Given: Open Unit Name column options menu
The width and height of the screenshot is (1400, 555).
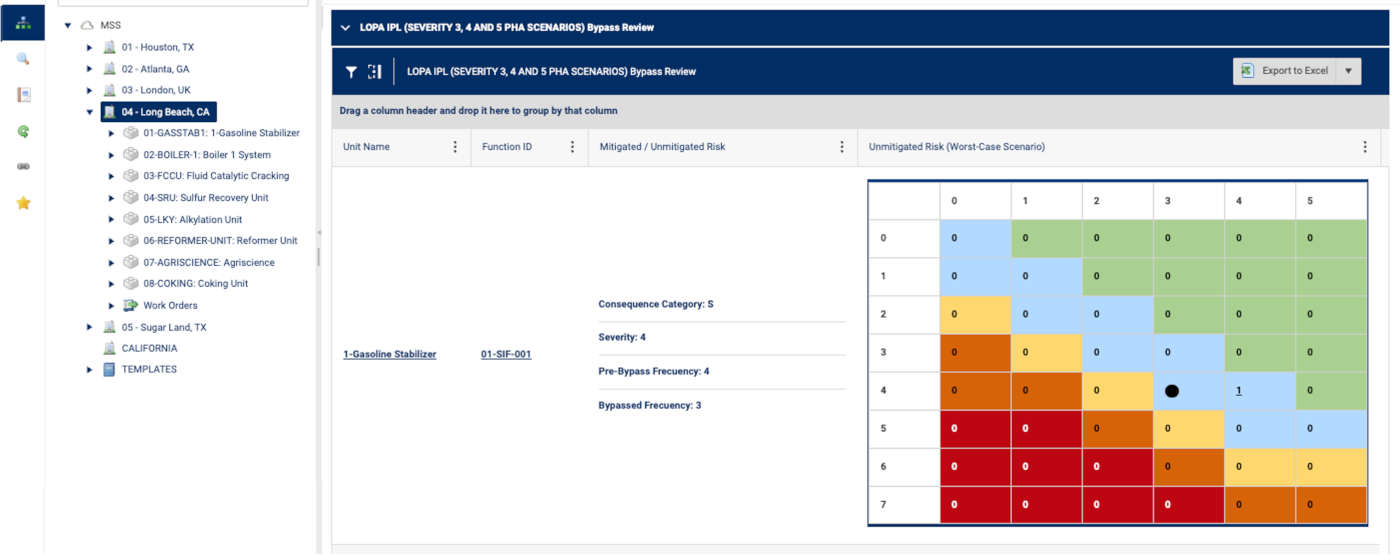Looking at the screenshot, I should (455, 147).
